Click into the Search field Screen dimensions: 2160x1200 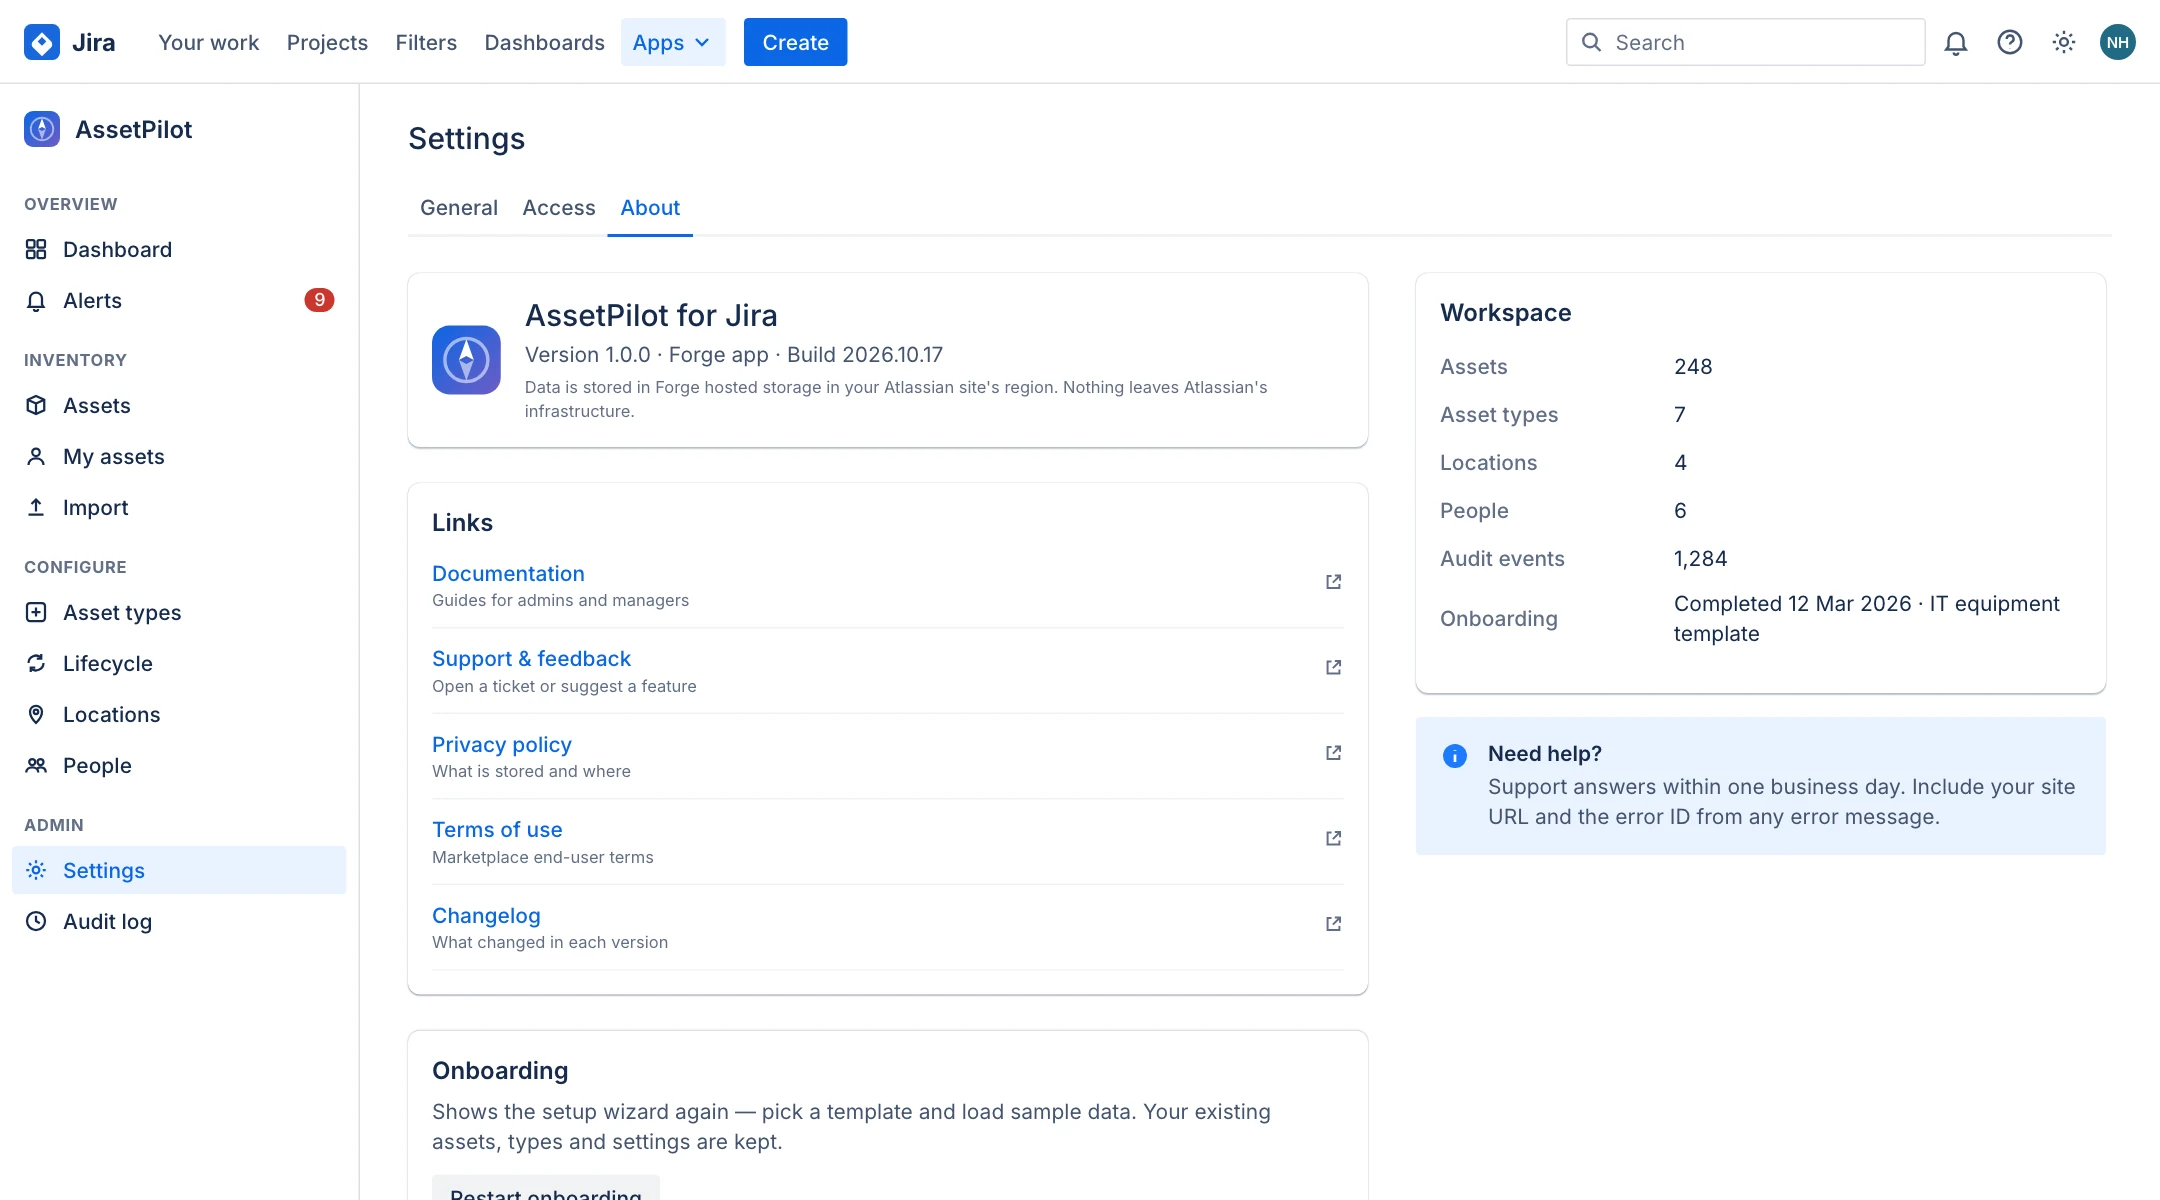(x=1745, y=42)
